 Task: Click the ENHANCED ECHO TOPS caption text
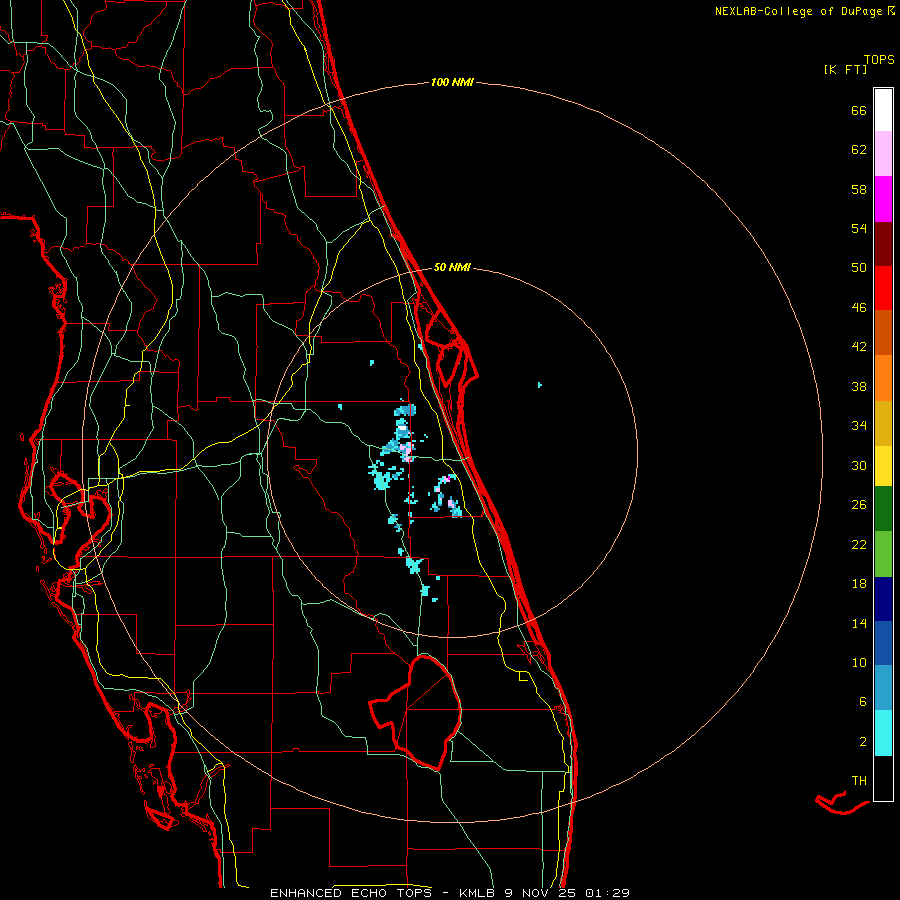click(x=351, y=893)
